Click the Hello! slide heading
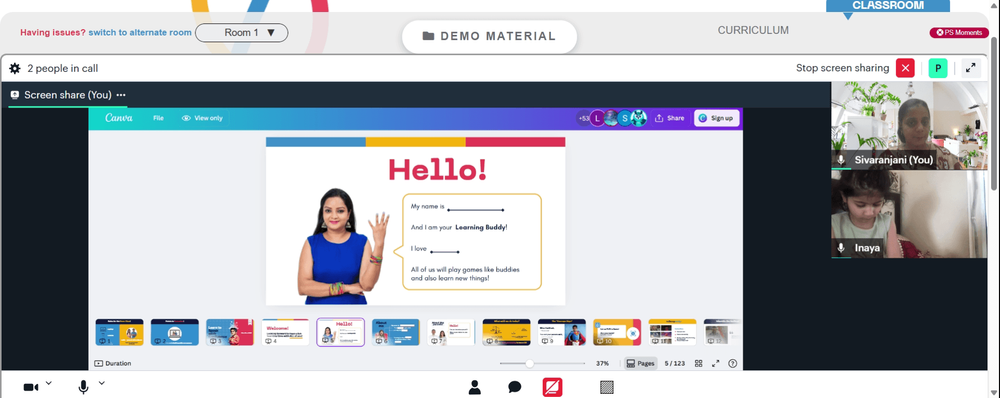 point(438,169)
